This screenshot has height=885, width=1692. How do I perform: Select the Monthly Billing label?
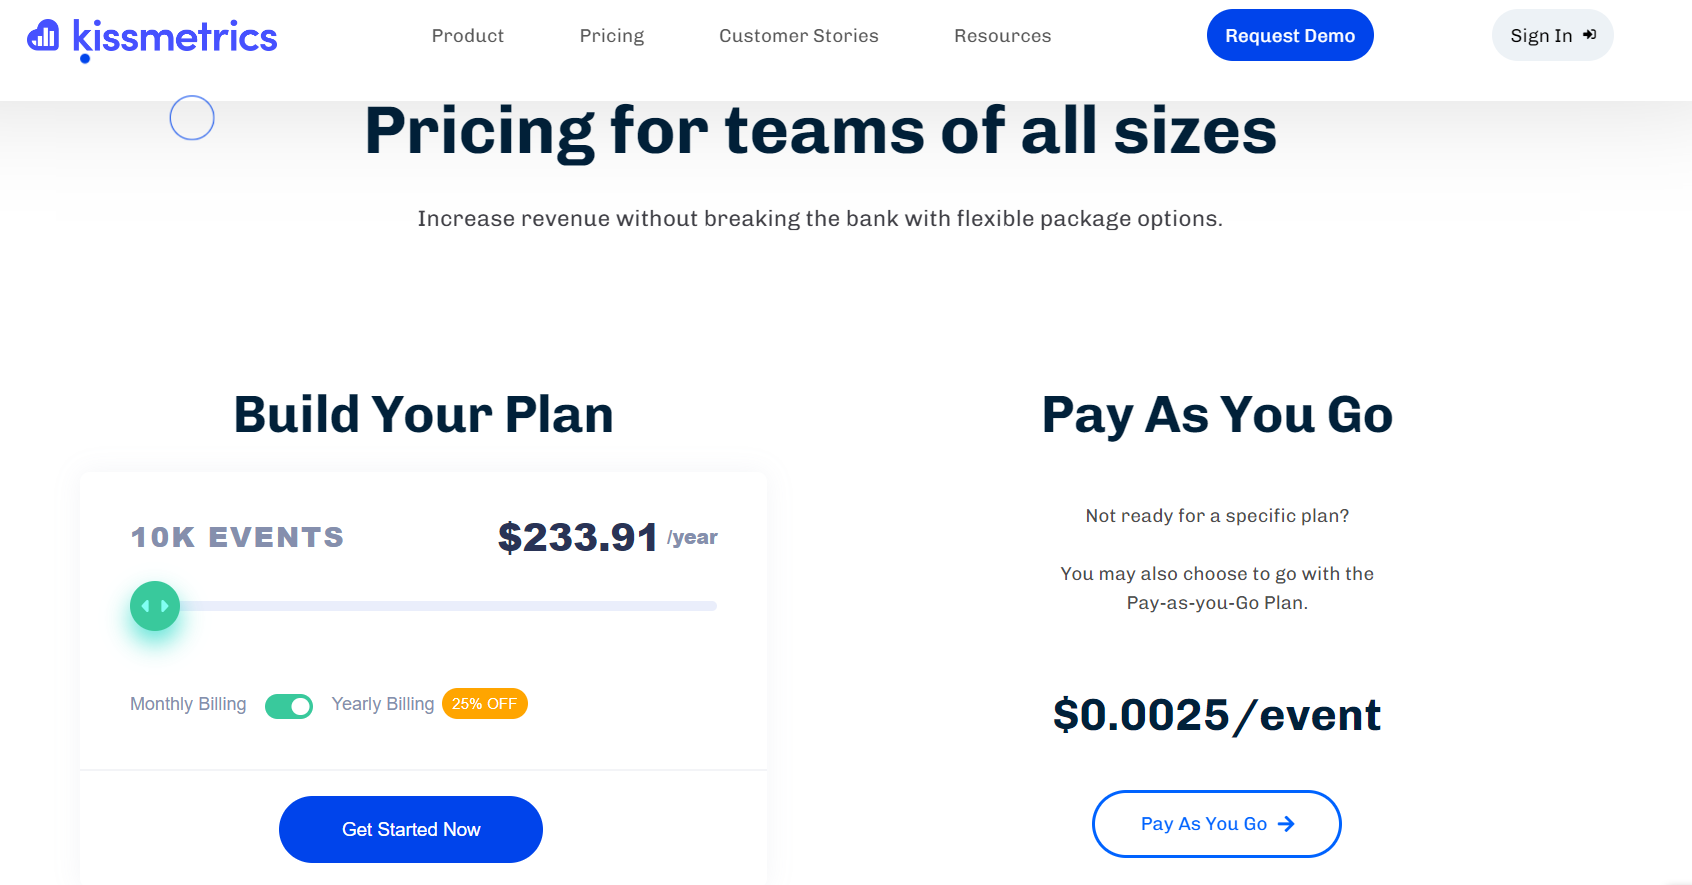(x=188, y=704)
